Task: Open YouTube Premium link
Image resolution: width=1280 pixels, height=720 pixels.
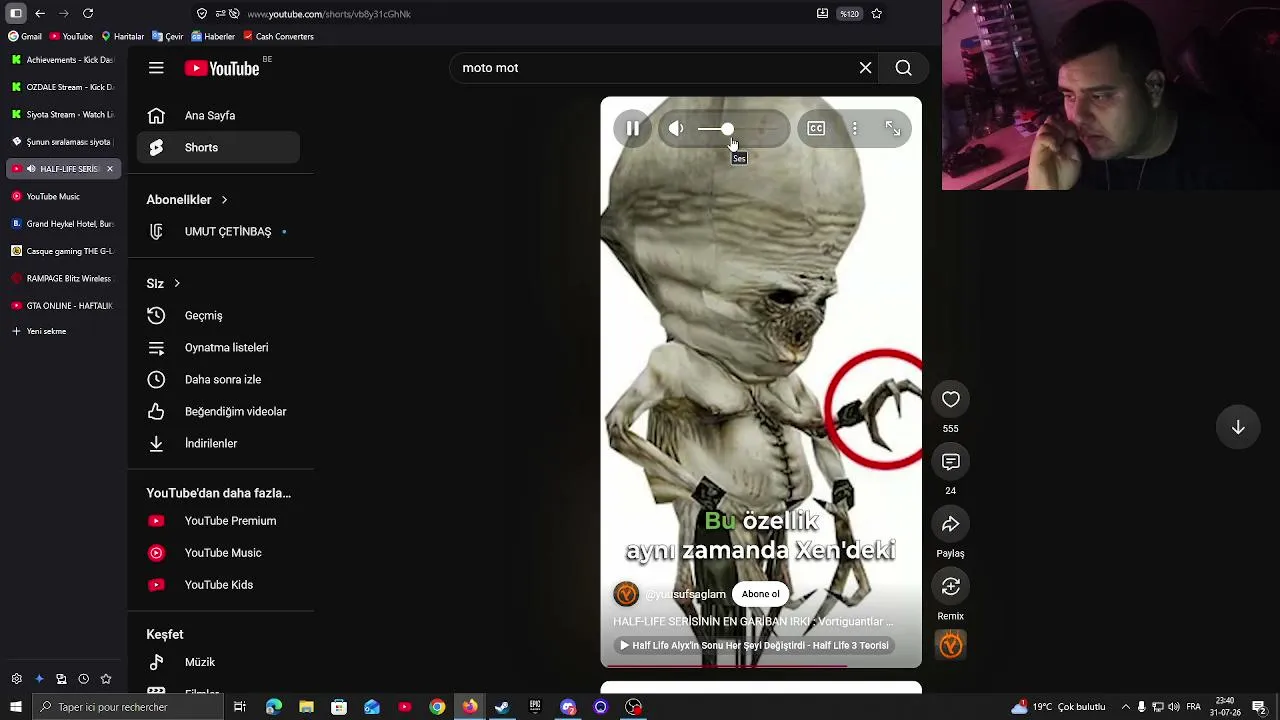Action: point(218,521)
